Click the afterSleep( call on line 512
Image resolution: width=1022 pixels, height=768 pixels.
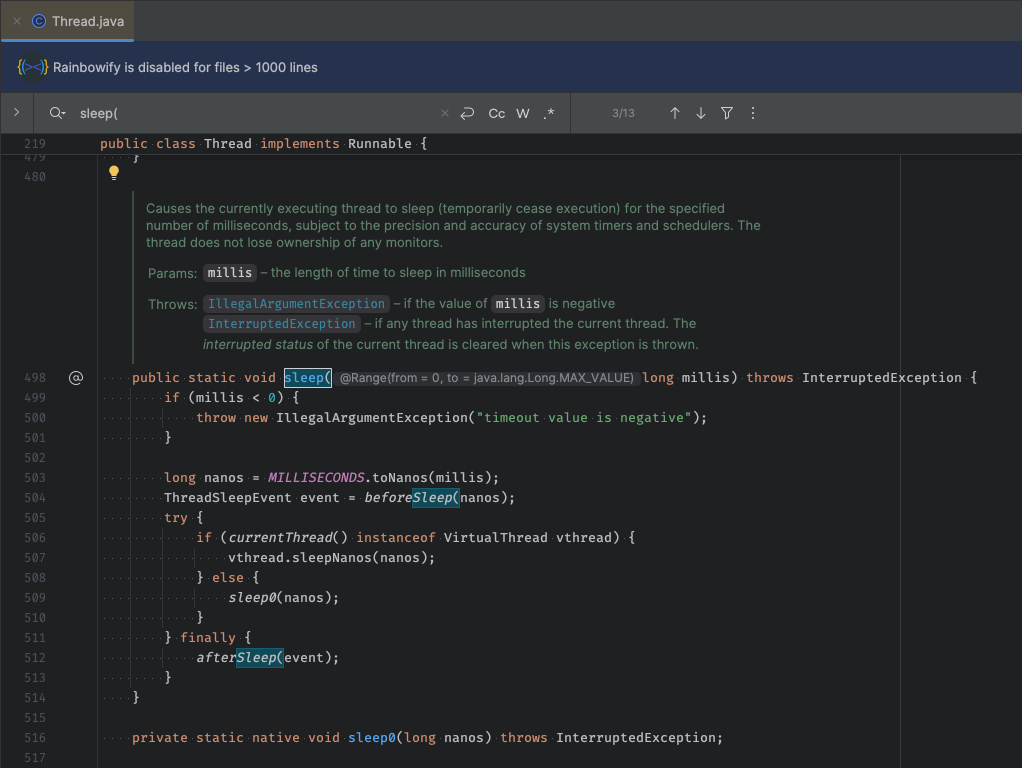click(240, 658)
